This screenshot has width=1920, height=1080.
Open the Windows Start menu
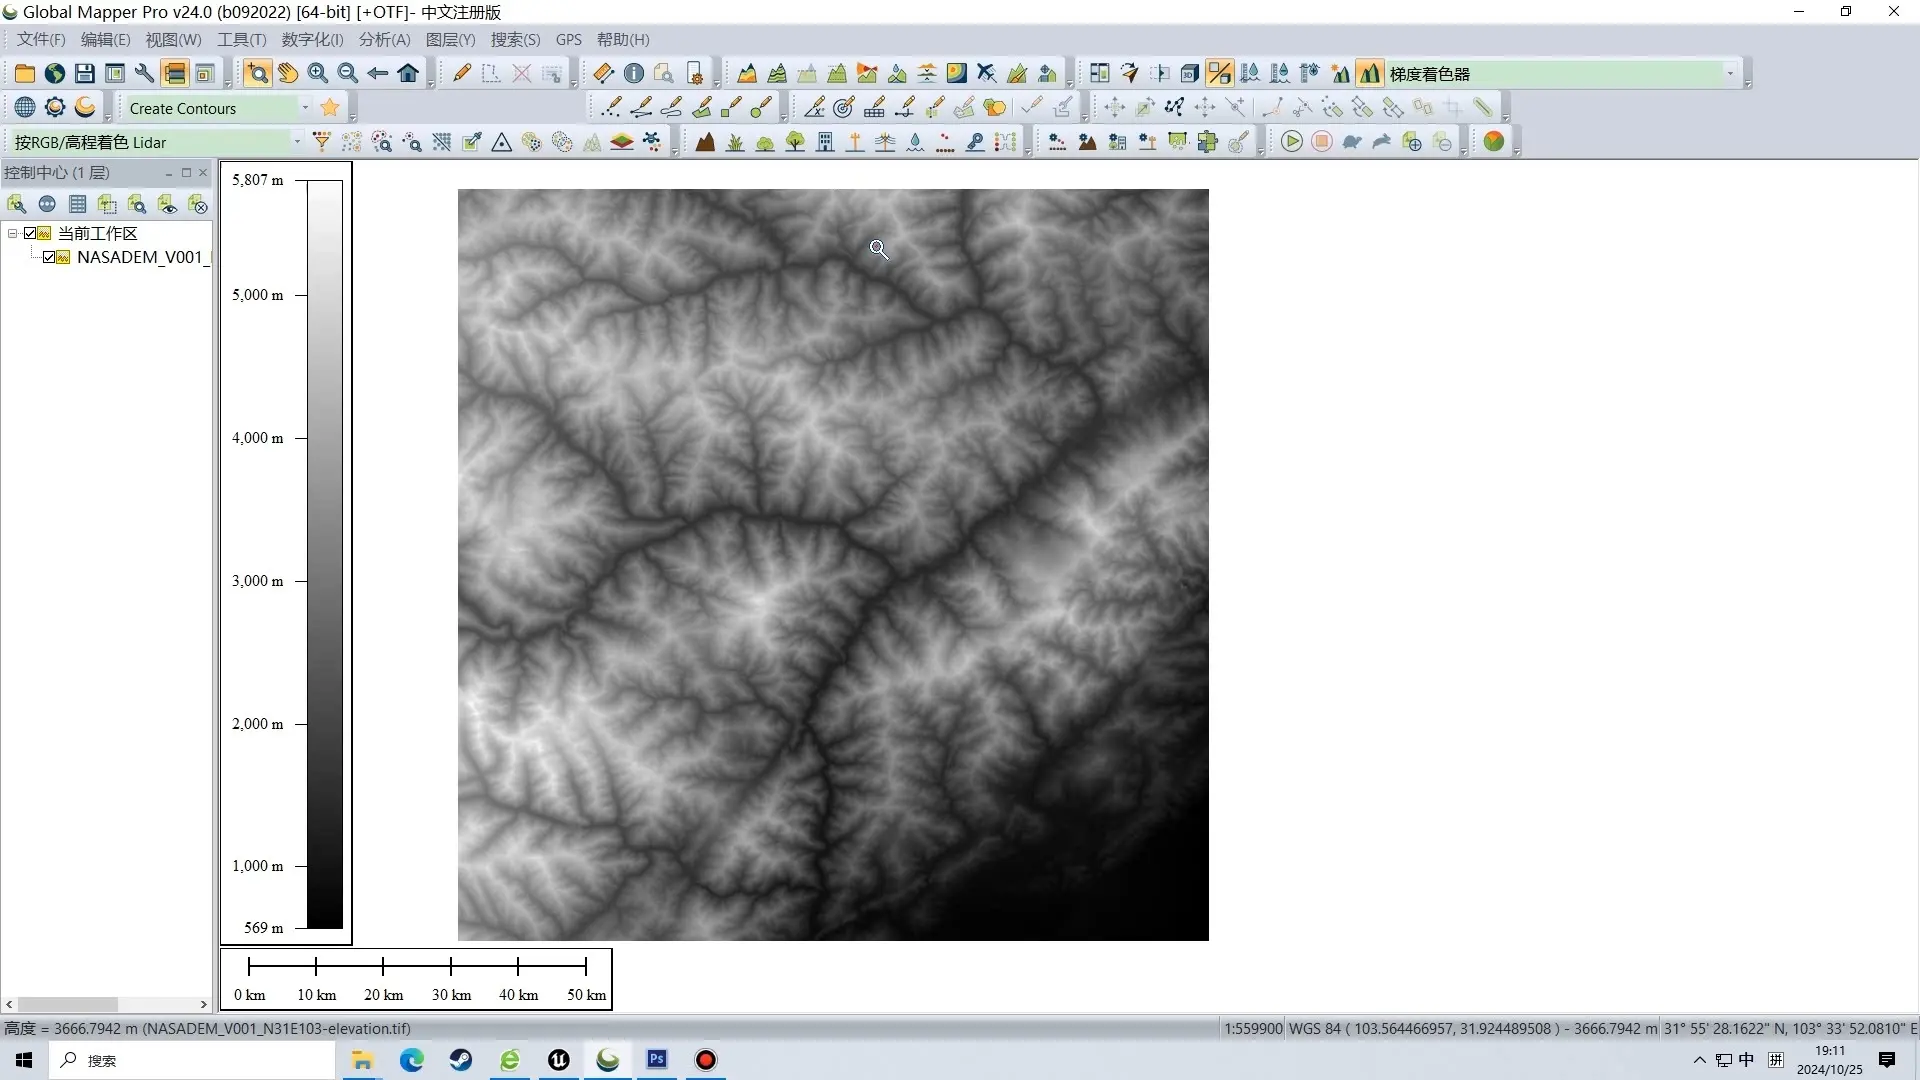coord(24,1060)
